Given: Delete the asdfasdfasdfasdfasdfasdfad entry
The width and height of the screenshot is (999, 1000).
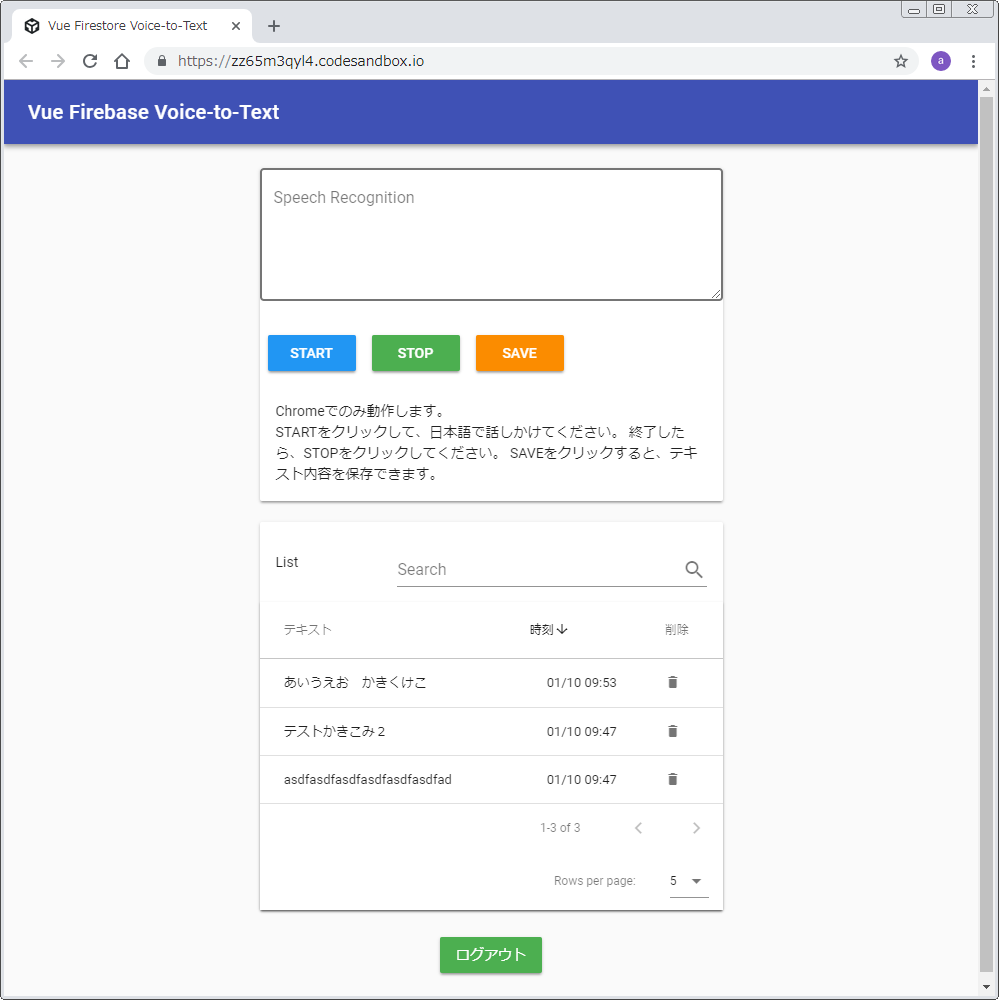Looking at the screenshot, I should coord(672,779).
